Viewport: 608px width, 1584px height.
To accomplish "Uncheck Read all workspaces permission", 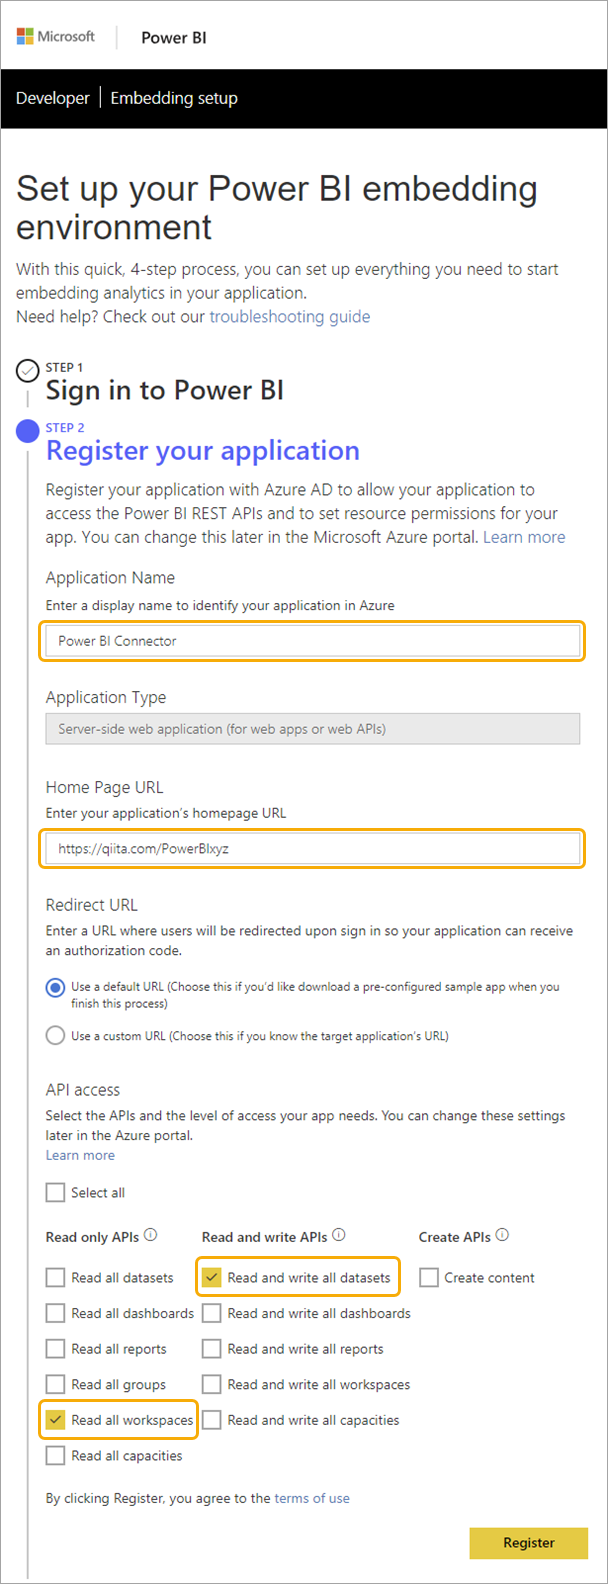I will pyautogui.click(x=55, y=1419).
